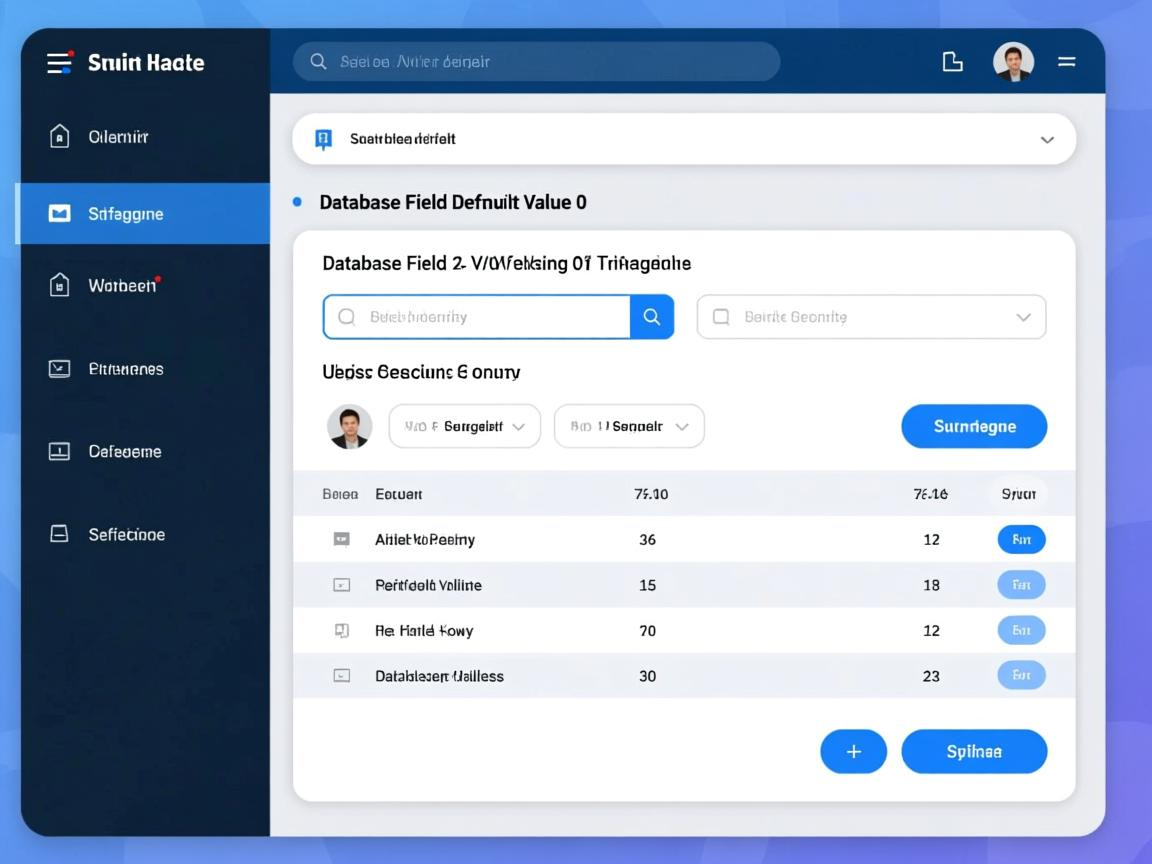Screen dimensions: 1152x864
Task: Toggle the checkbox in Beirite Geonrity field
Action: tap(720, 317)
